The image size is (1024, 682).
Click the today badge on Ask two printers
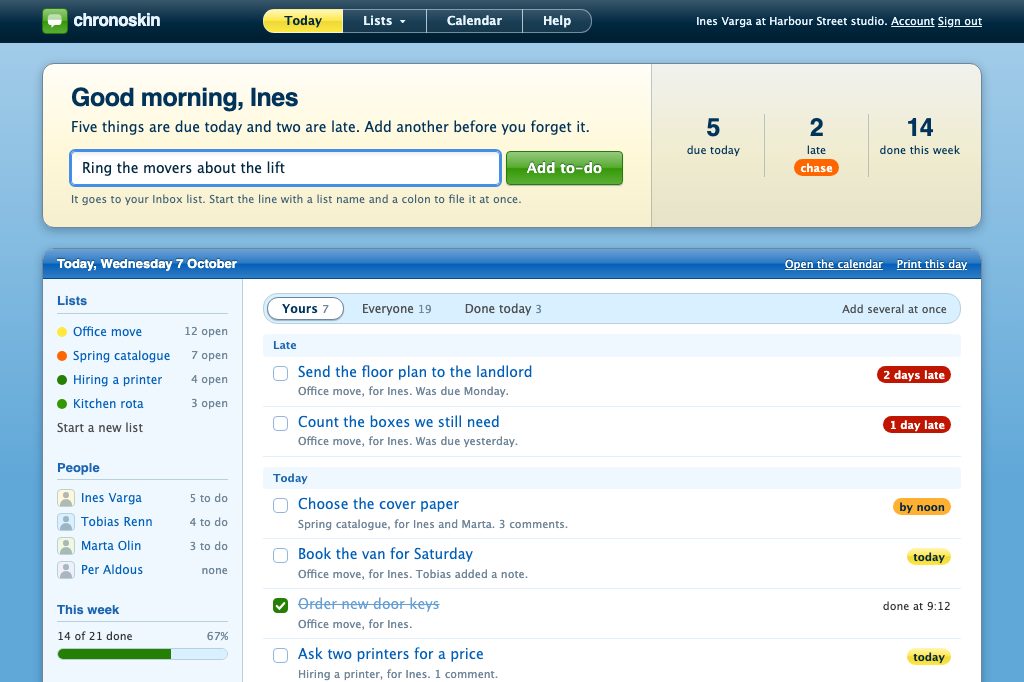(929, 657)
